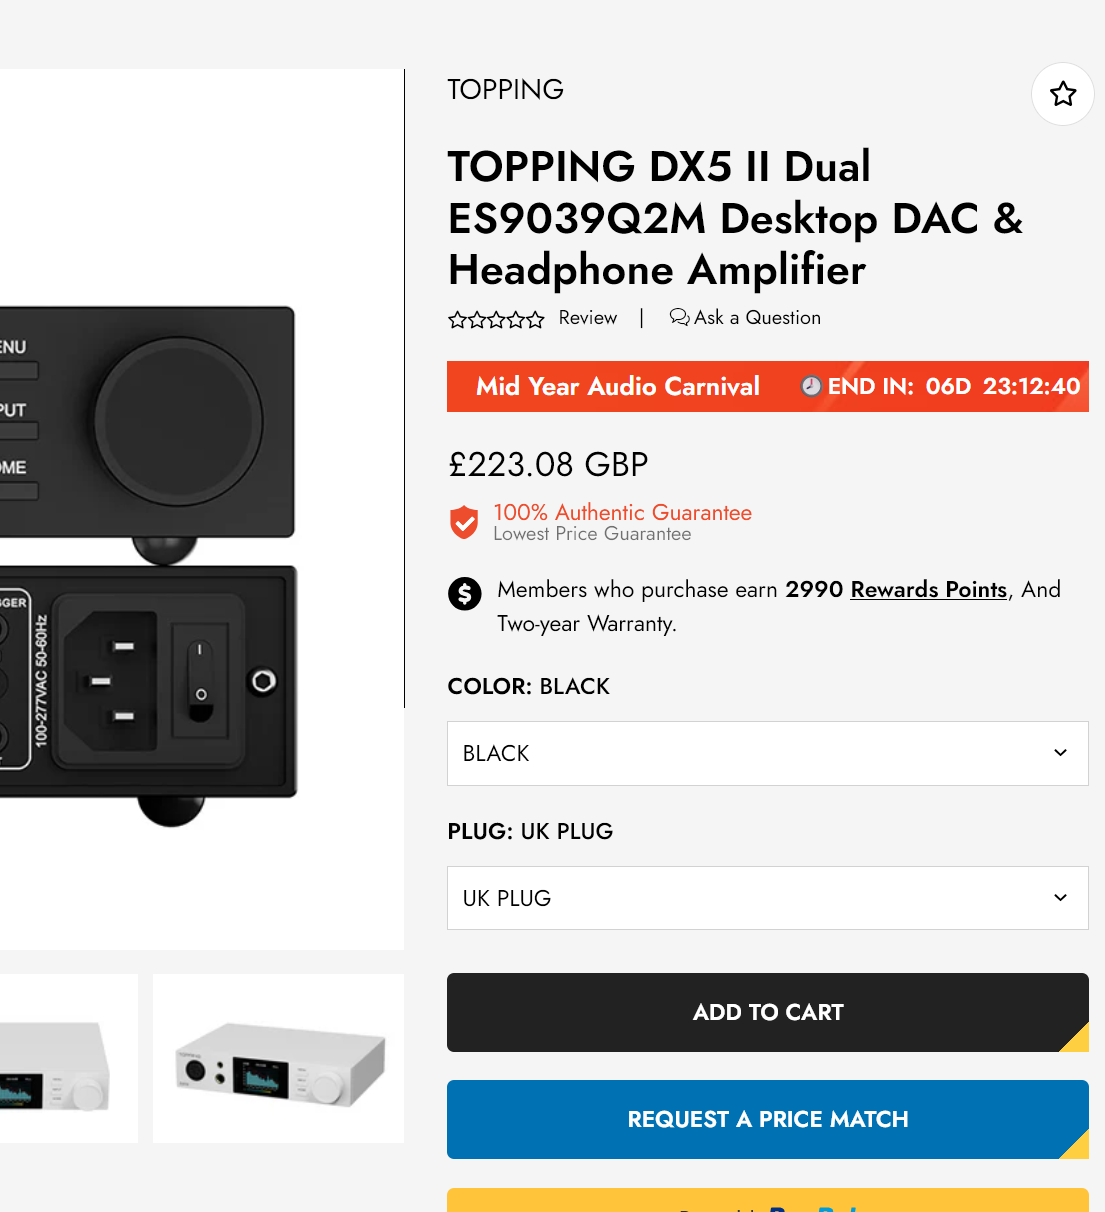Open the Rewards Points link
This screenshot has width=1105, height=1212.
927,590
